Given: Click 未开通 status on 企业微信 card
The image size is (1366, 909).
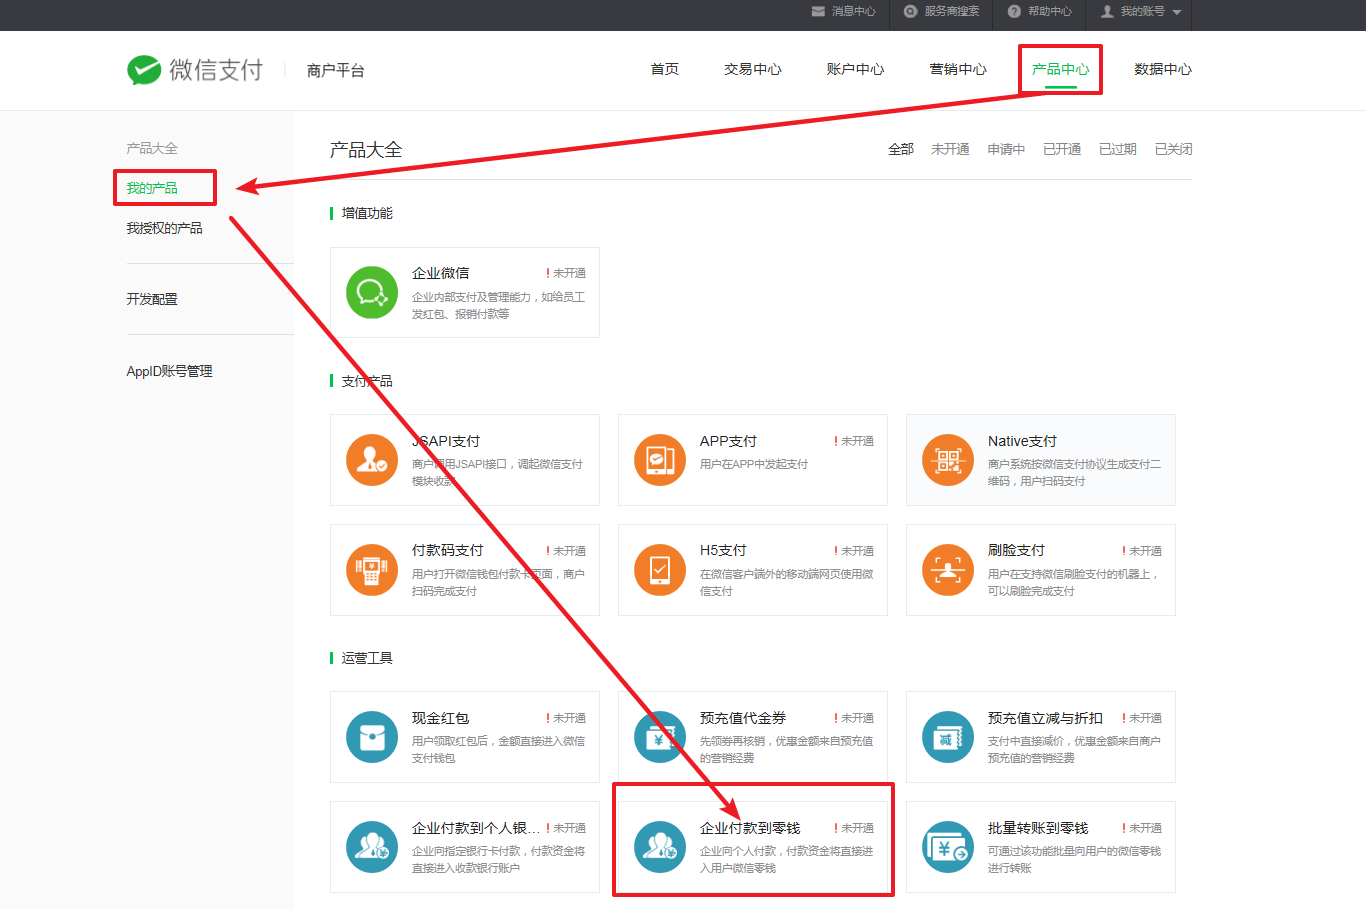Looking at the screenshot, I should click(566, 273).
